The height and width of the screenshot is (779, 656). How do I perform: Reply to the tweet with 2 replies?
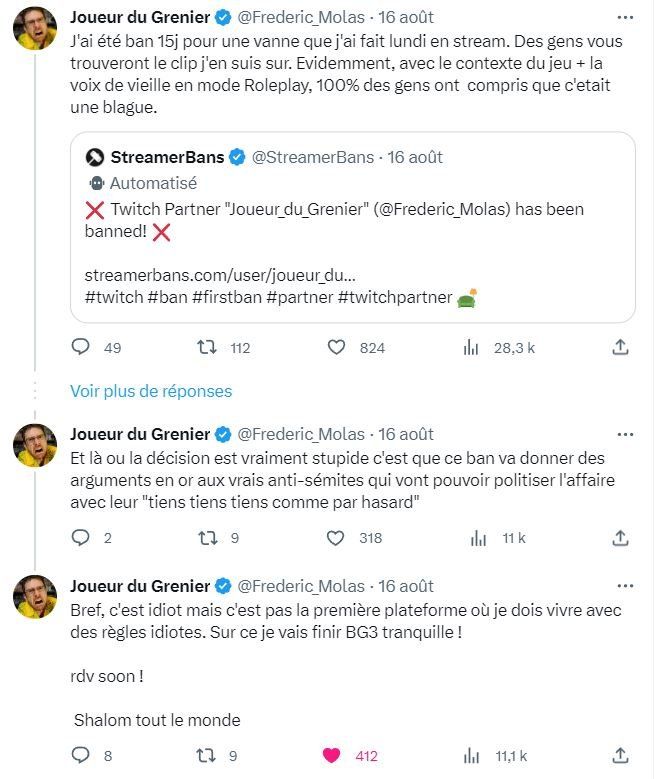tap(82, 538)
